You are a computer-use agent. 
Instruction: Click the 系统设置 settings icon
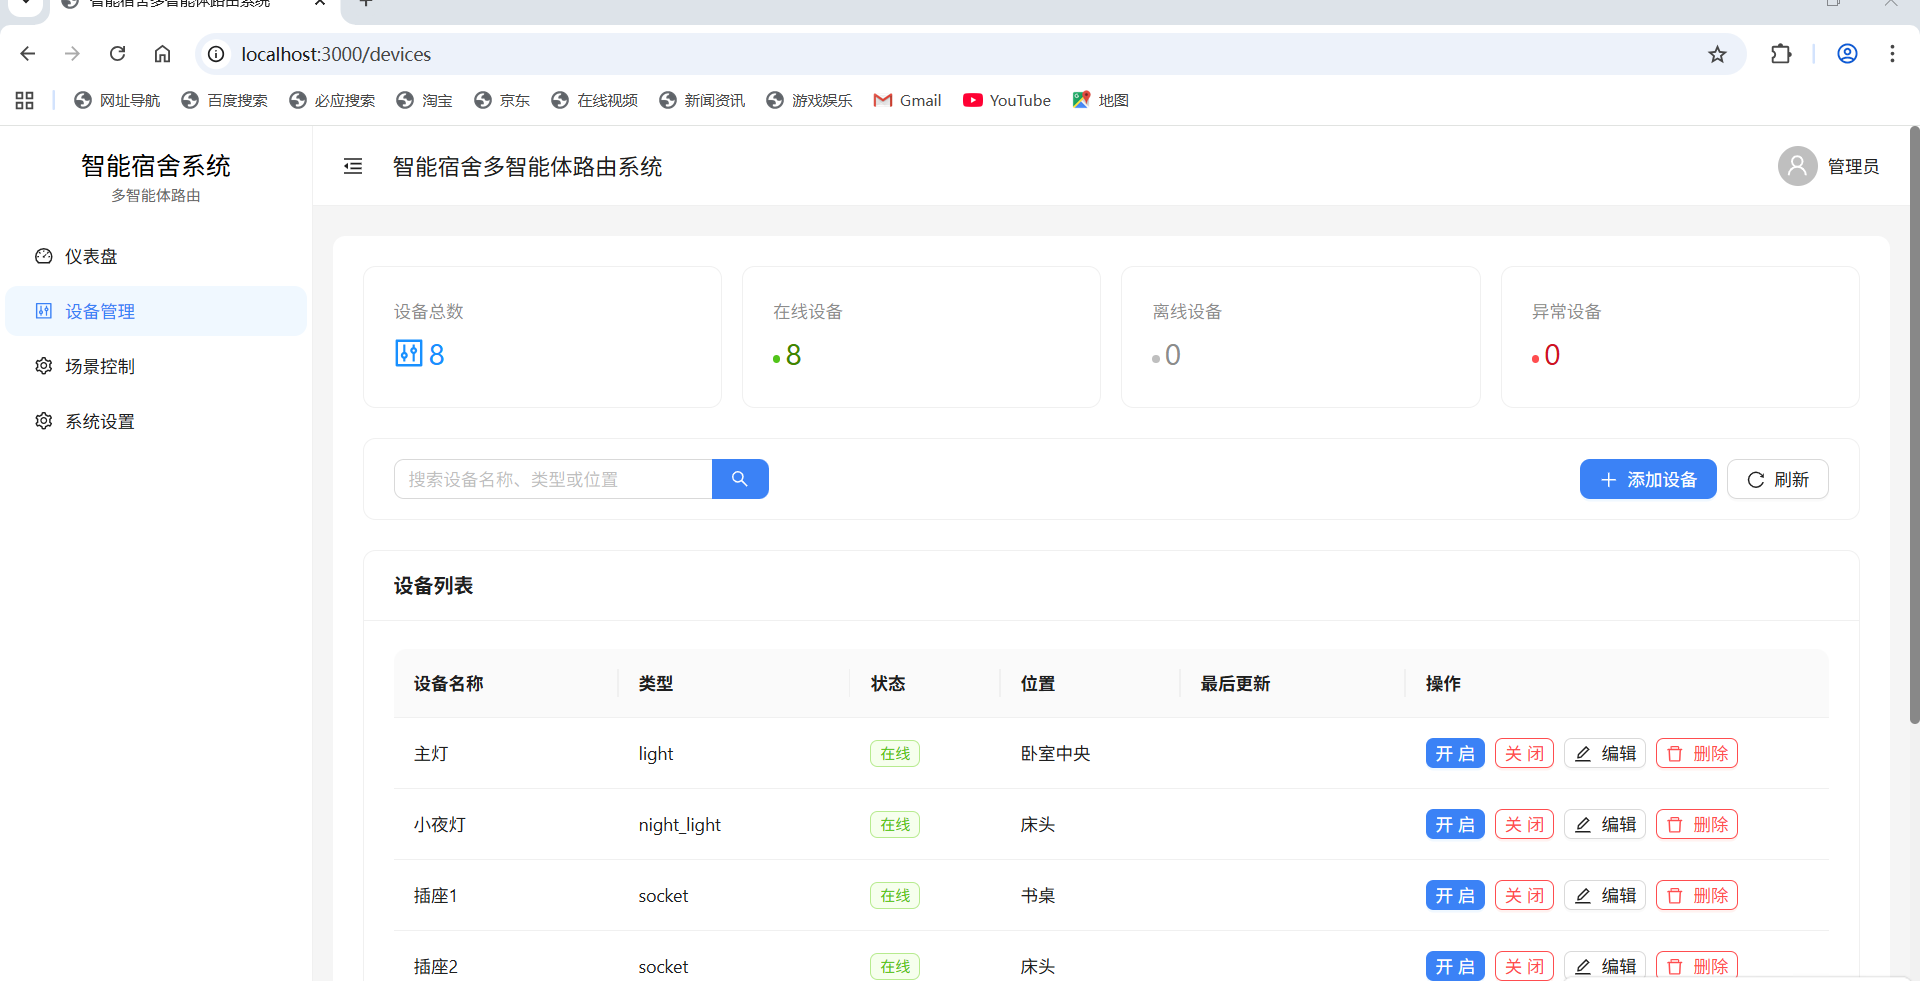[44, 421]
